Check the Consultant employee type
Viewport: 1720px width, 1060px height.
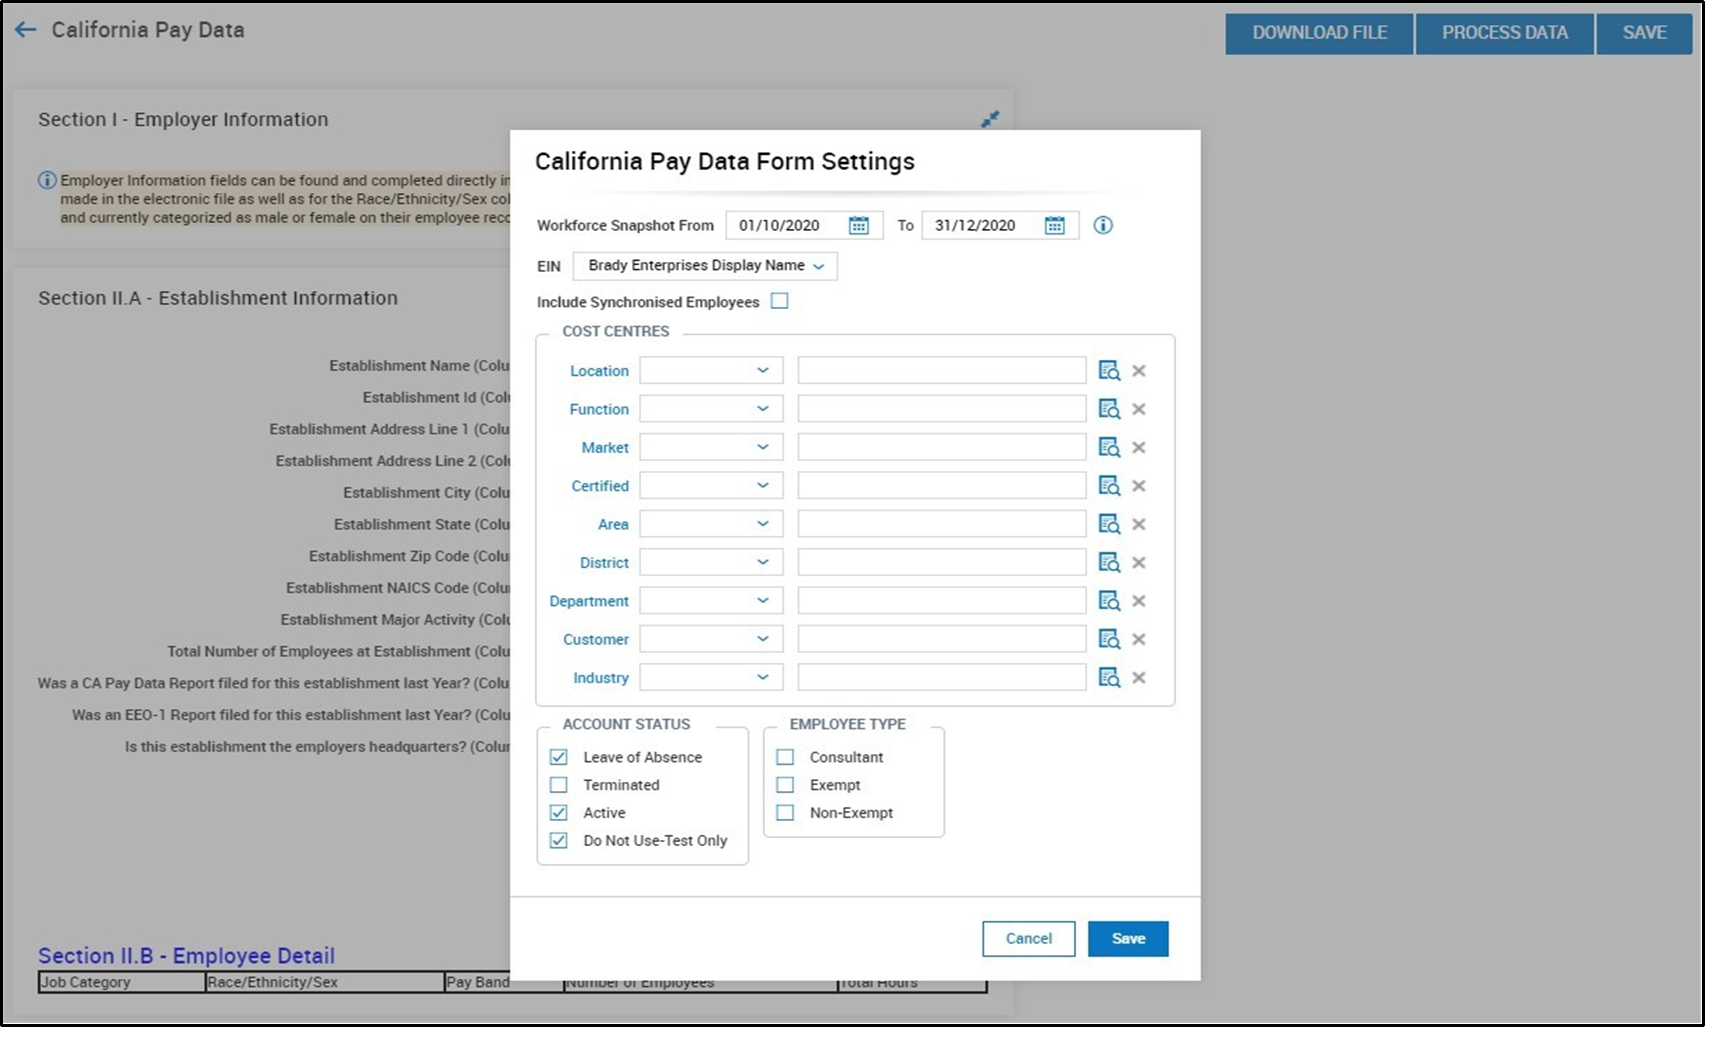click(x=785, y=757)
